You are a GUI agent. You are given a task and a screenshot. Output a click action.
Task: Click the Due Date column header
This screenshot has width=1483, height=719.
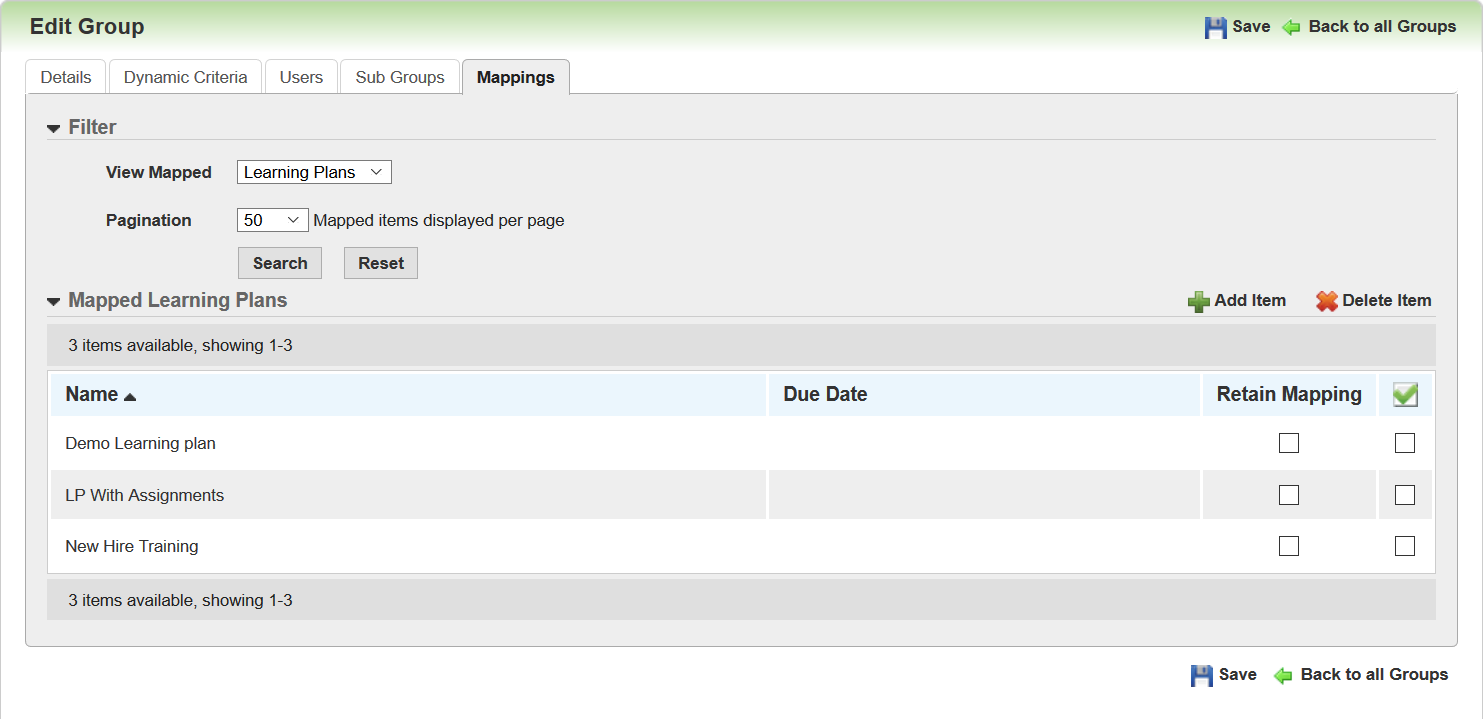[825, 394]
